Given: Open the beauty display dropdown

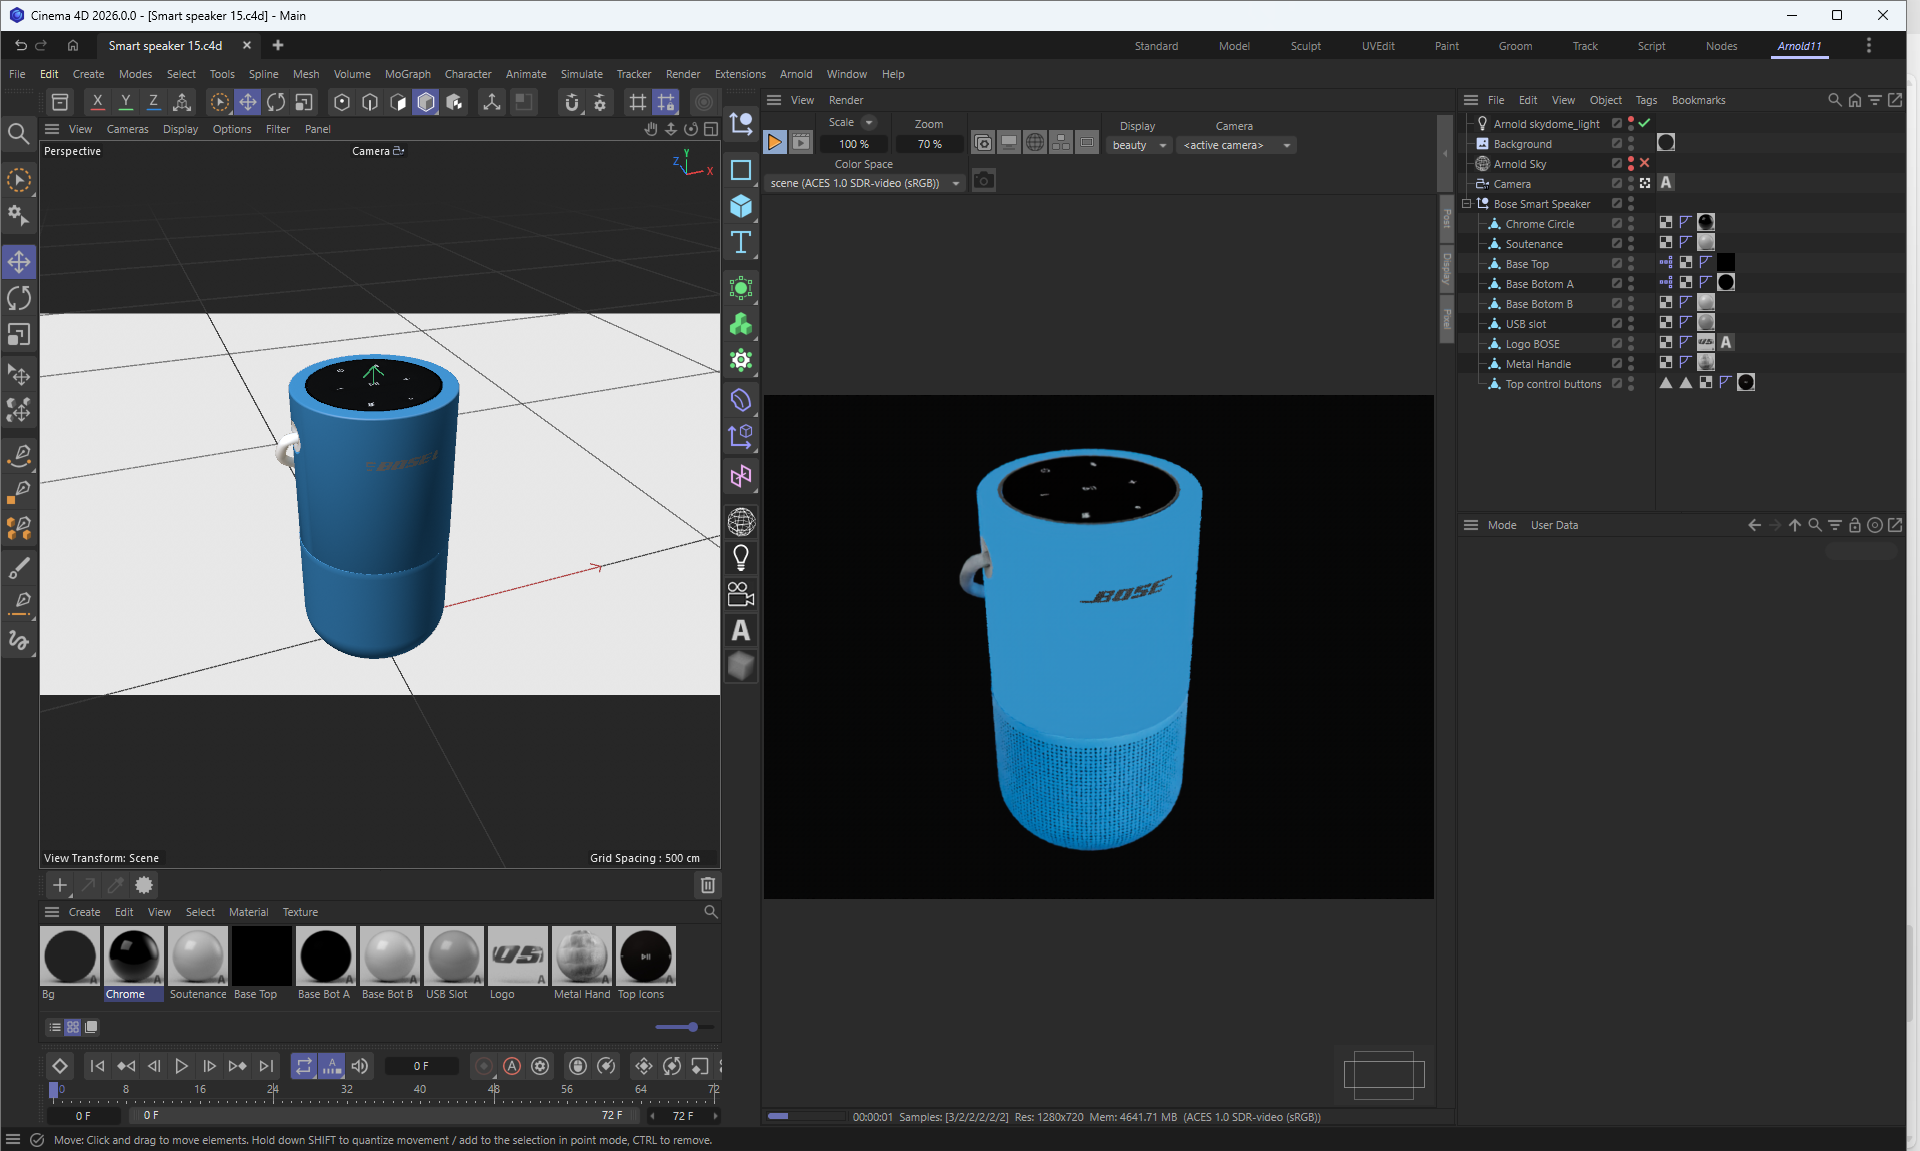Looking at the screenshot, I should coord(1140,146).
